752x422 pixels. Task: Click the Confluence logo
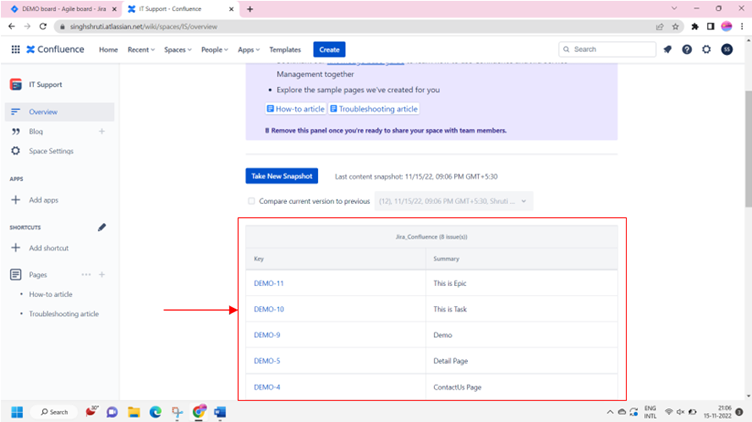(x=55, y=49)
